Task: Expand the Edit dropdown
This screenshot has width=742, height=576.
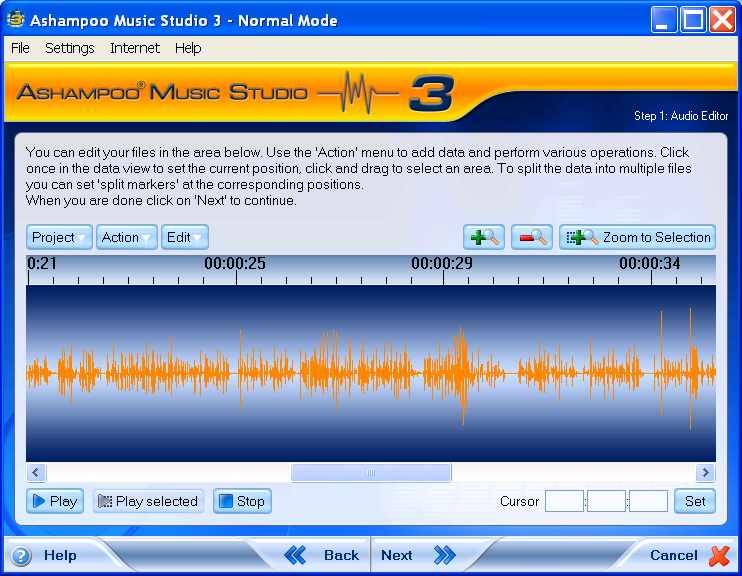Action: [x=185, y=237]
